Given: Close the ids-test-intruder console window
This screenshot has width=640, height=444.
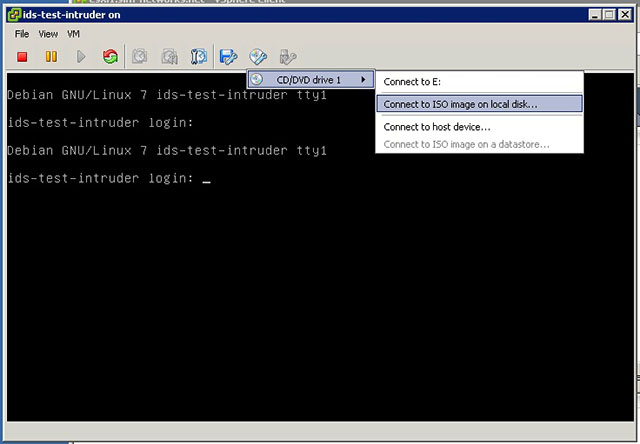Looking at the screenshot, I should [x=625, y=15].
